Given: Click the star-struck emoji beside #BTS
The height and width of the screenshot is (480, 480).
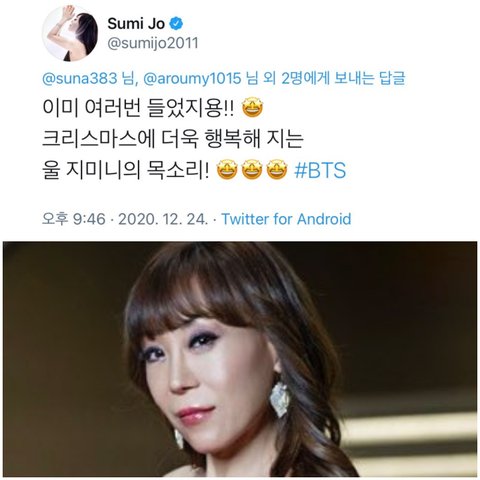Looking at the screenshot, I should click(277, 170).
